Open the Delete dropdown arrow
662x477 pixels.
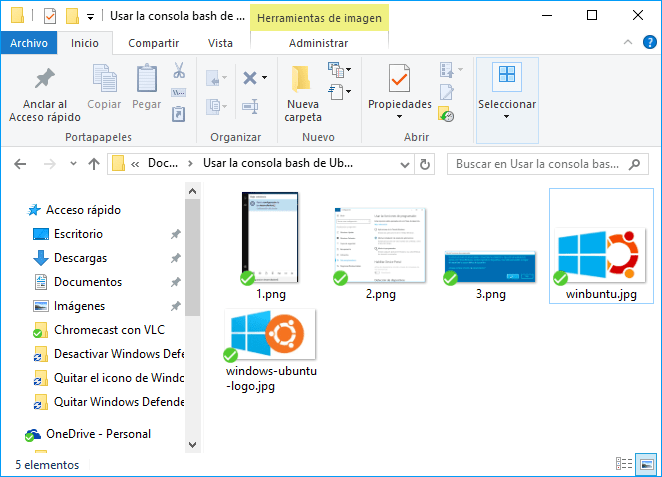pyautogui.click(x=264, y=77)
